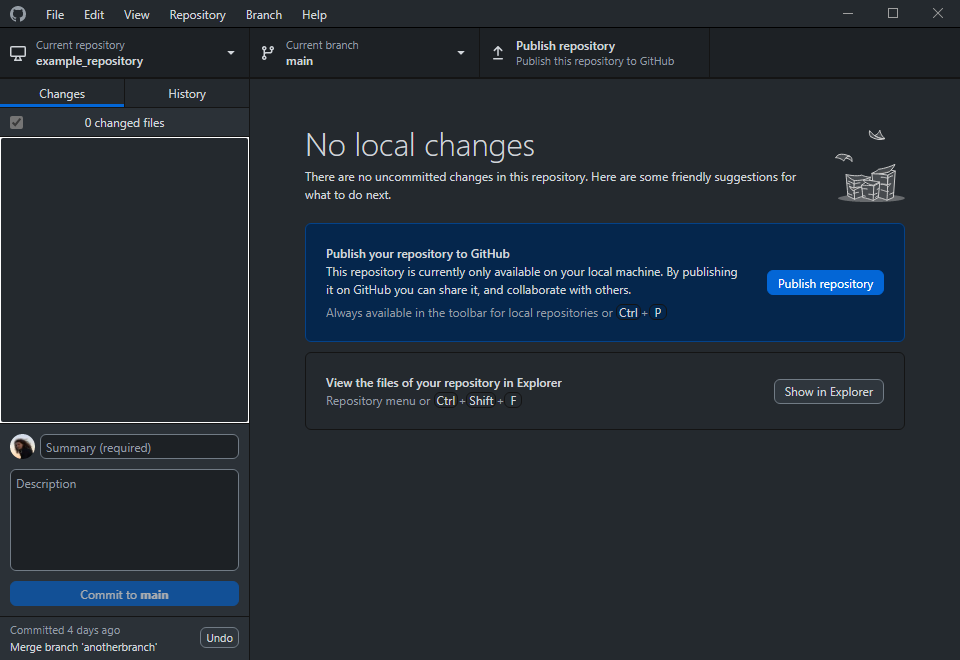Open the View menu
The height and width of the screenshot is (660, 960).
[x=137, y=14]
